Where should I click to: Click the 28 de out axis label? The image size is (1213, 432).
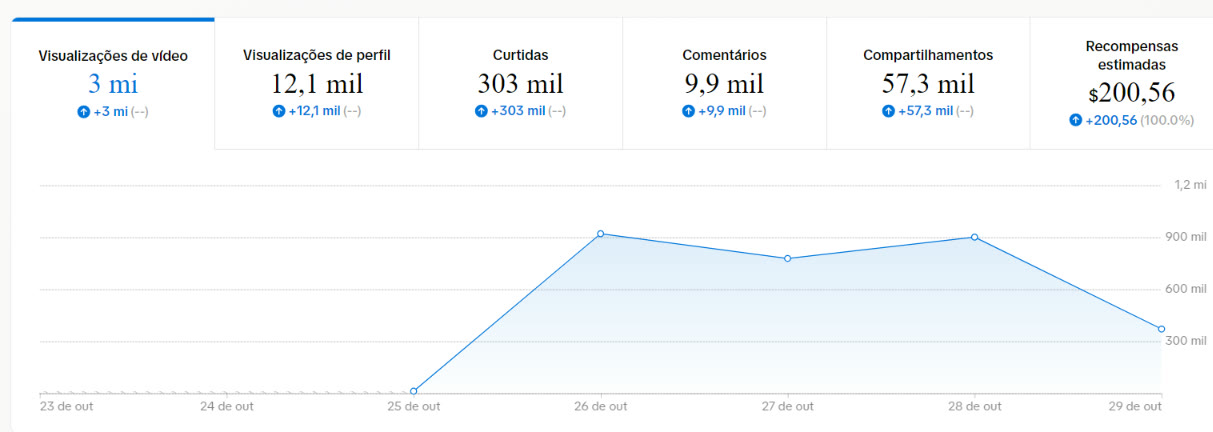coord(974,407)
